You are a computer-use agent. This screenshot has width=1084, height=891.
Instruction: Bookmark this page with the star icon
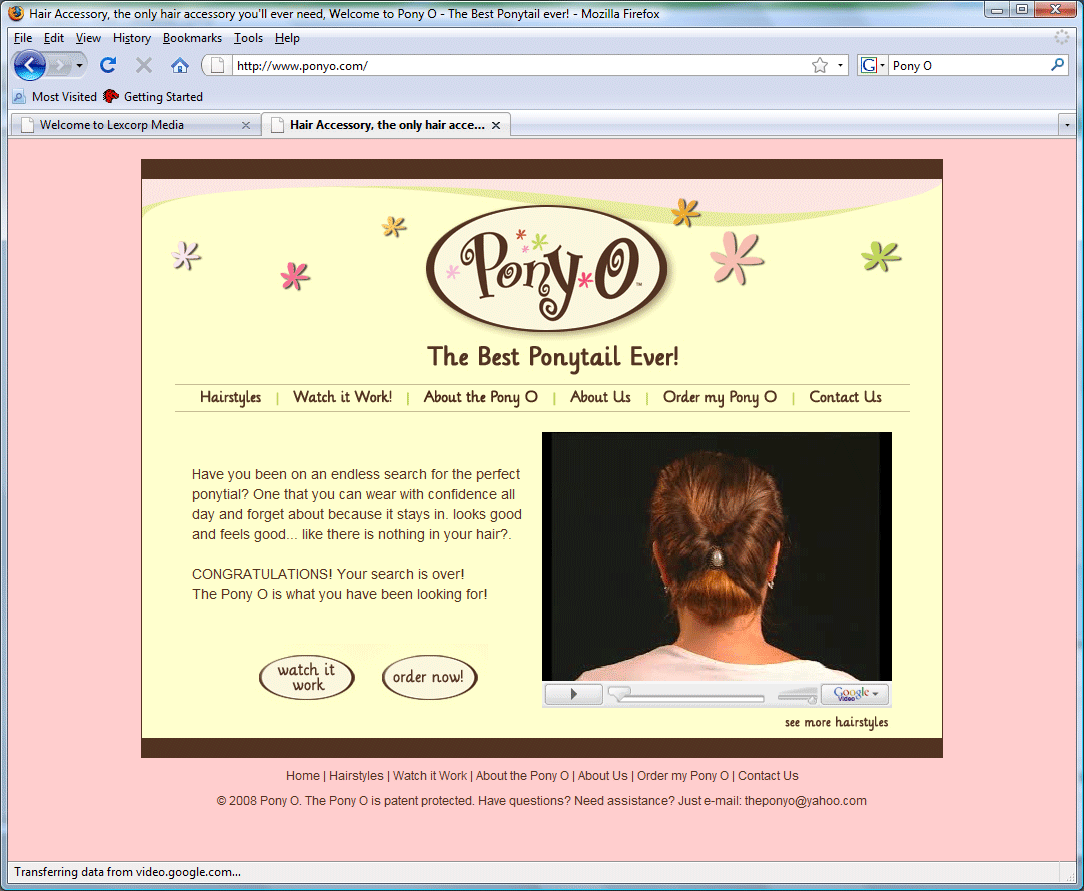(820, 66)
